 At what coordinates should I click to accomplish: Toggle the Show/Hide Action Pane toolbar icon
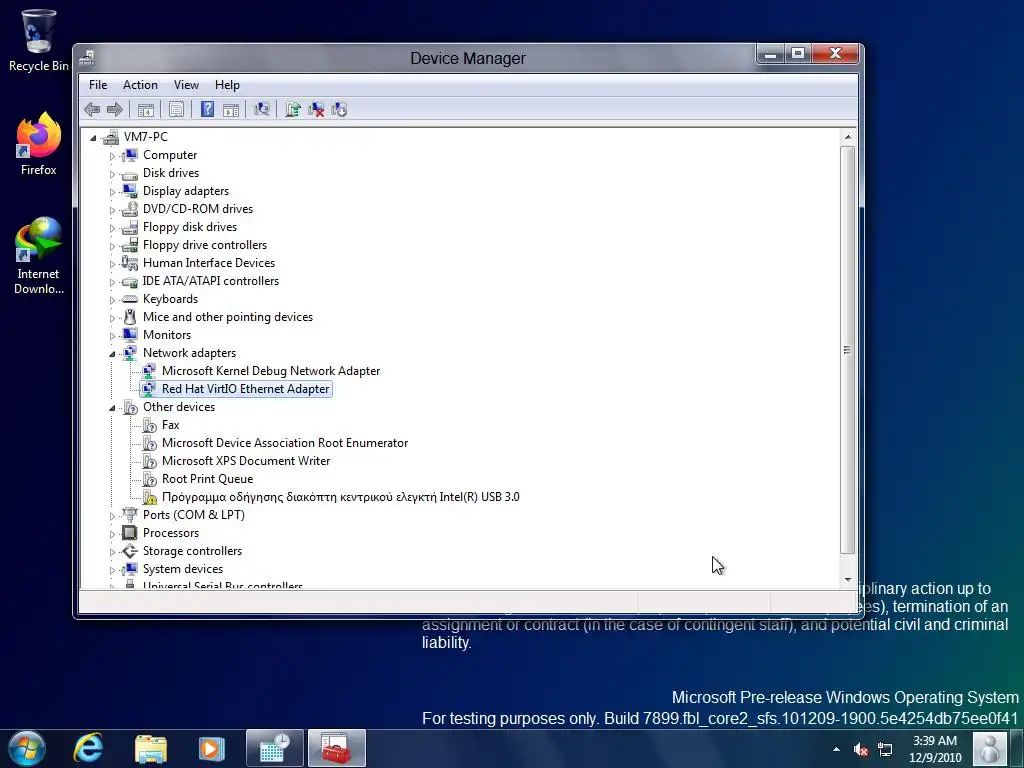click(231, 110)
